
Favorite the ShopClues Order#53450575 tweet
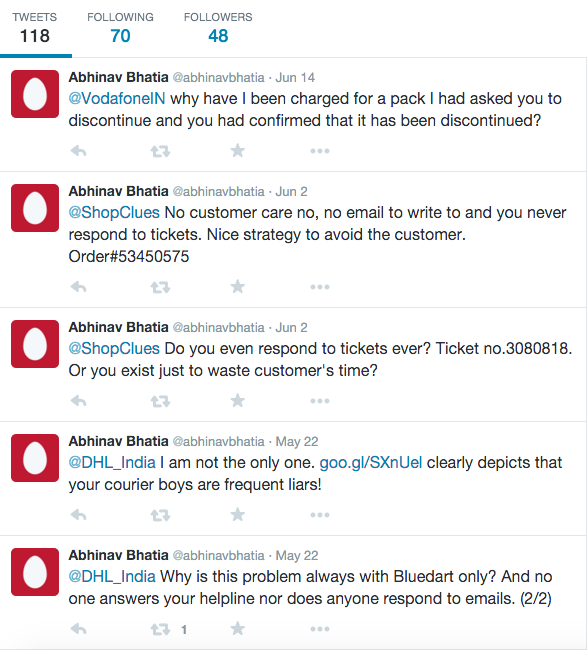click(238, 286)
